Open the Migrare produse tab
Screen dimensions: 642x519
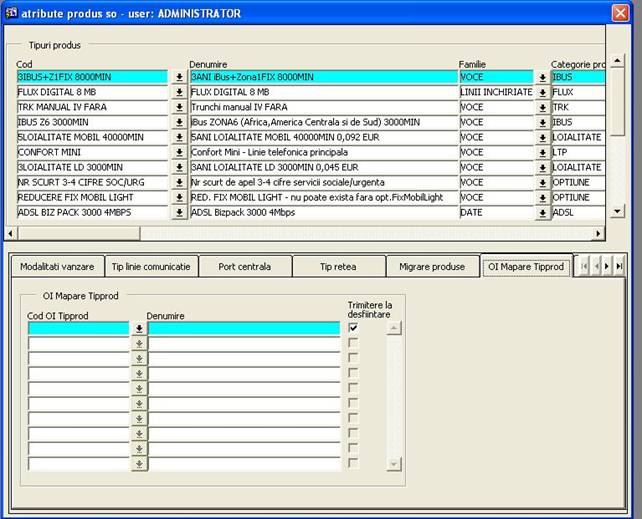tap(432, 267)
